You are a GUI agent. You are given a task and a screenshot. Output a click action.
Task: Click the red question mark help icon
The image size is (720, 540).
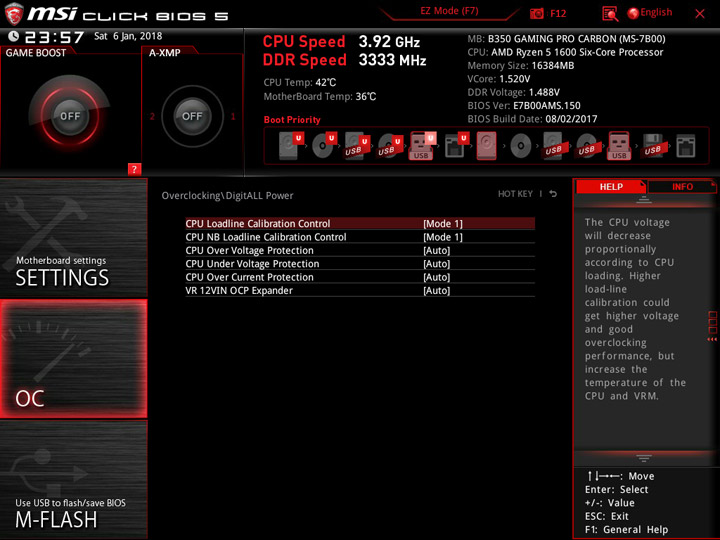point(134,169)
